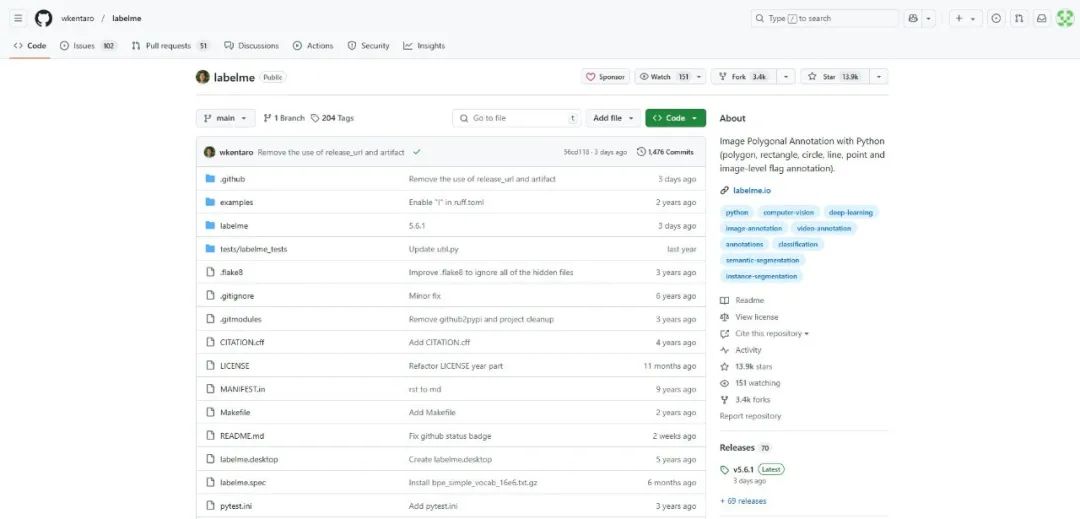Viewport: 1080px width, 519px height.
Task: Open the pytest.ini file
Action: tap(236, 507)
